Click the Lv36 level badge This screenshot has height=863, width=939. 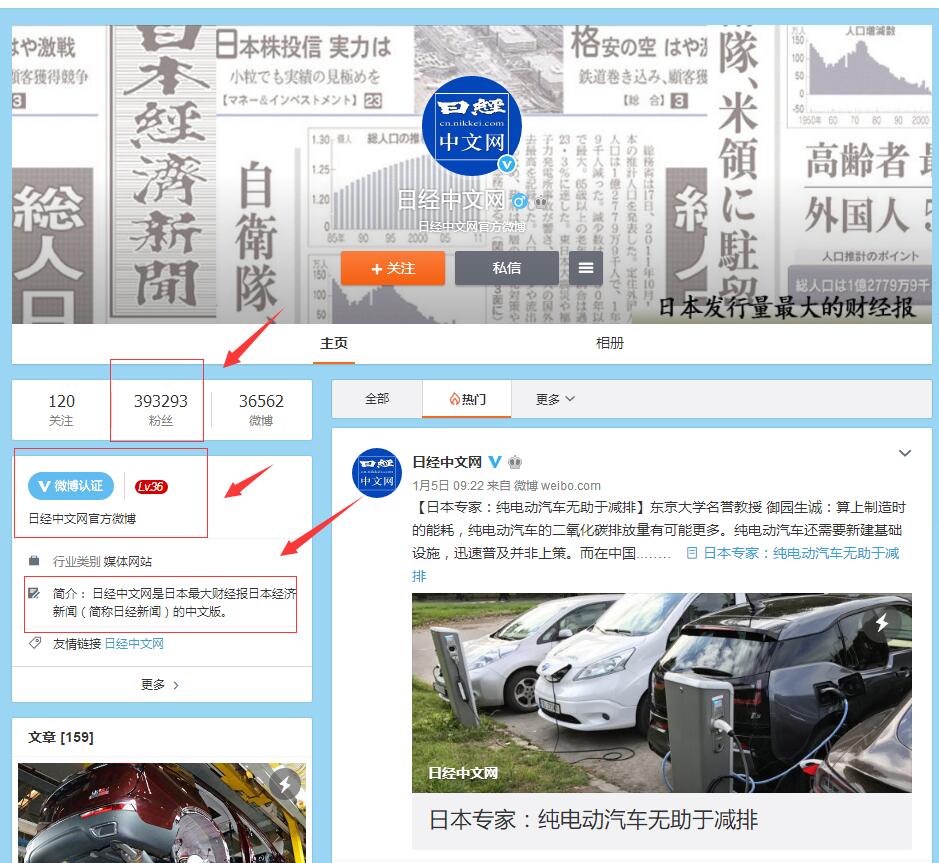[x=151, y=487]
